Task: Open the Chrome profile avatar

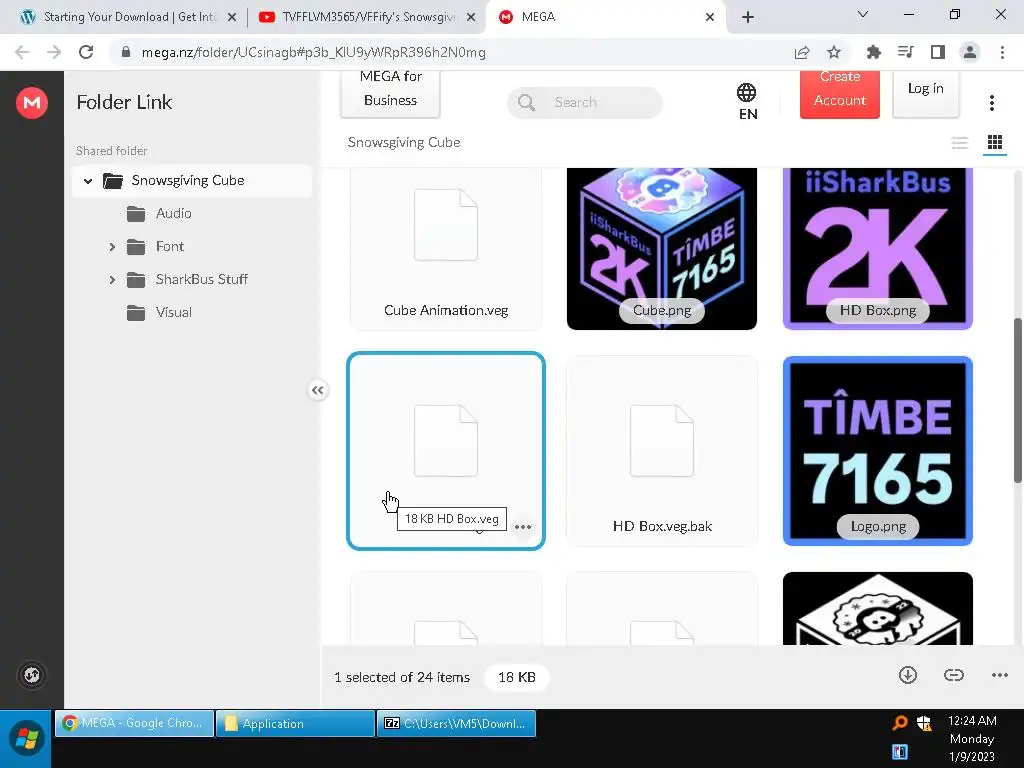Action: click(970, 52)
